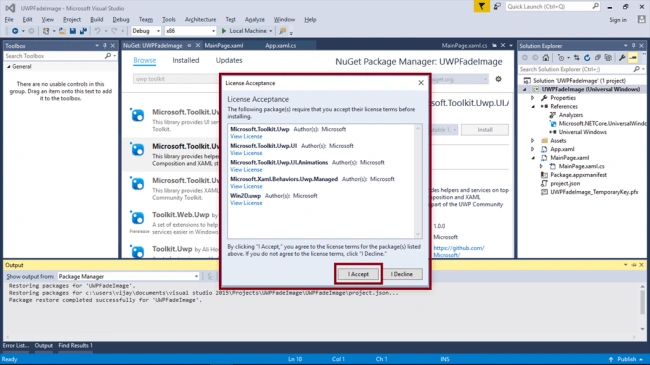Toggle pin on the Toolbox panel
The image size is (650, 365).
pyautogui.click(x=104, y=46)
